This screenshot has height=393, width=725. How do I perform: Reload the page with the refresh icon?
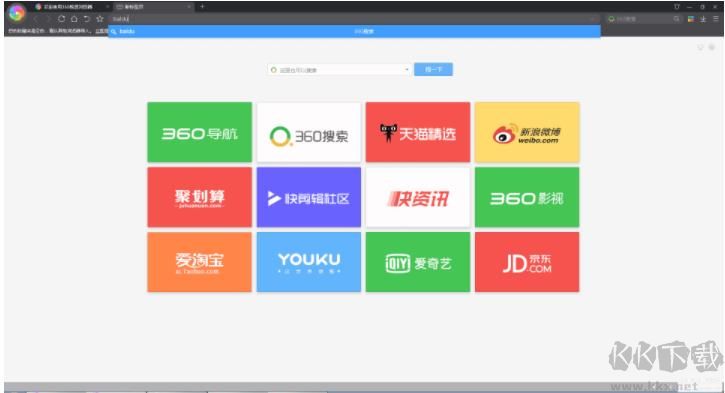pos(61,19)
